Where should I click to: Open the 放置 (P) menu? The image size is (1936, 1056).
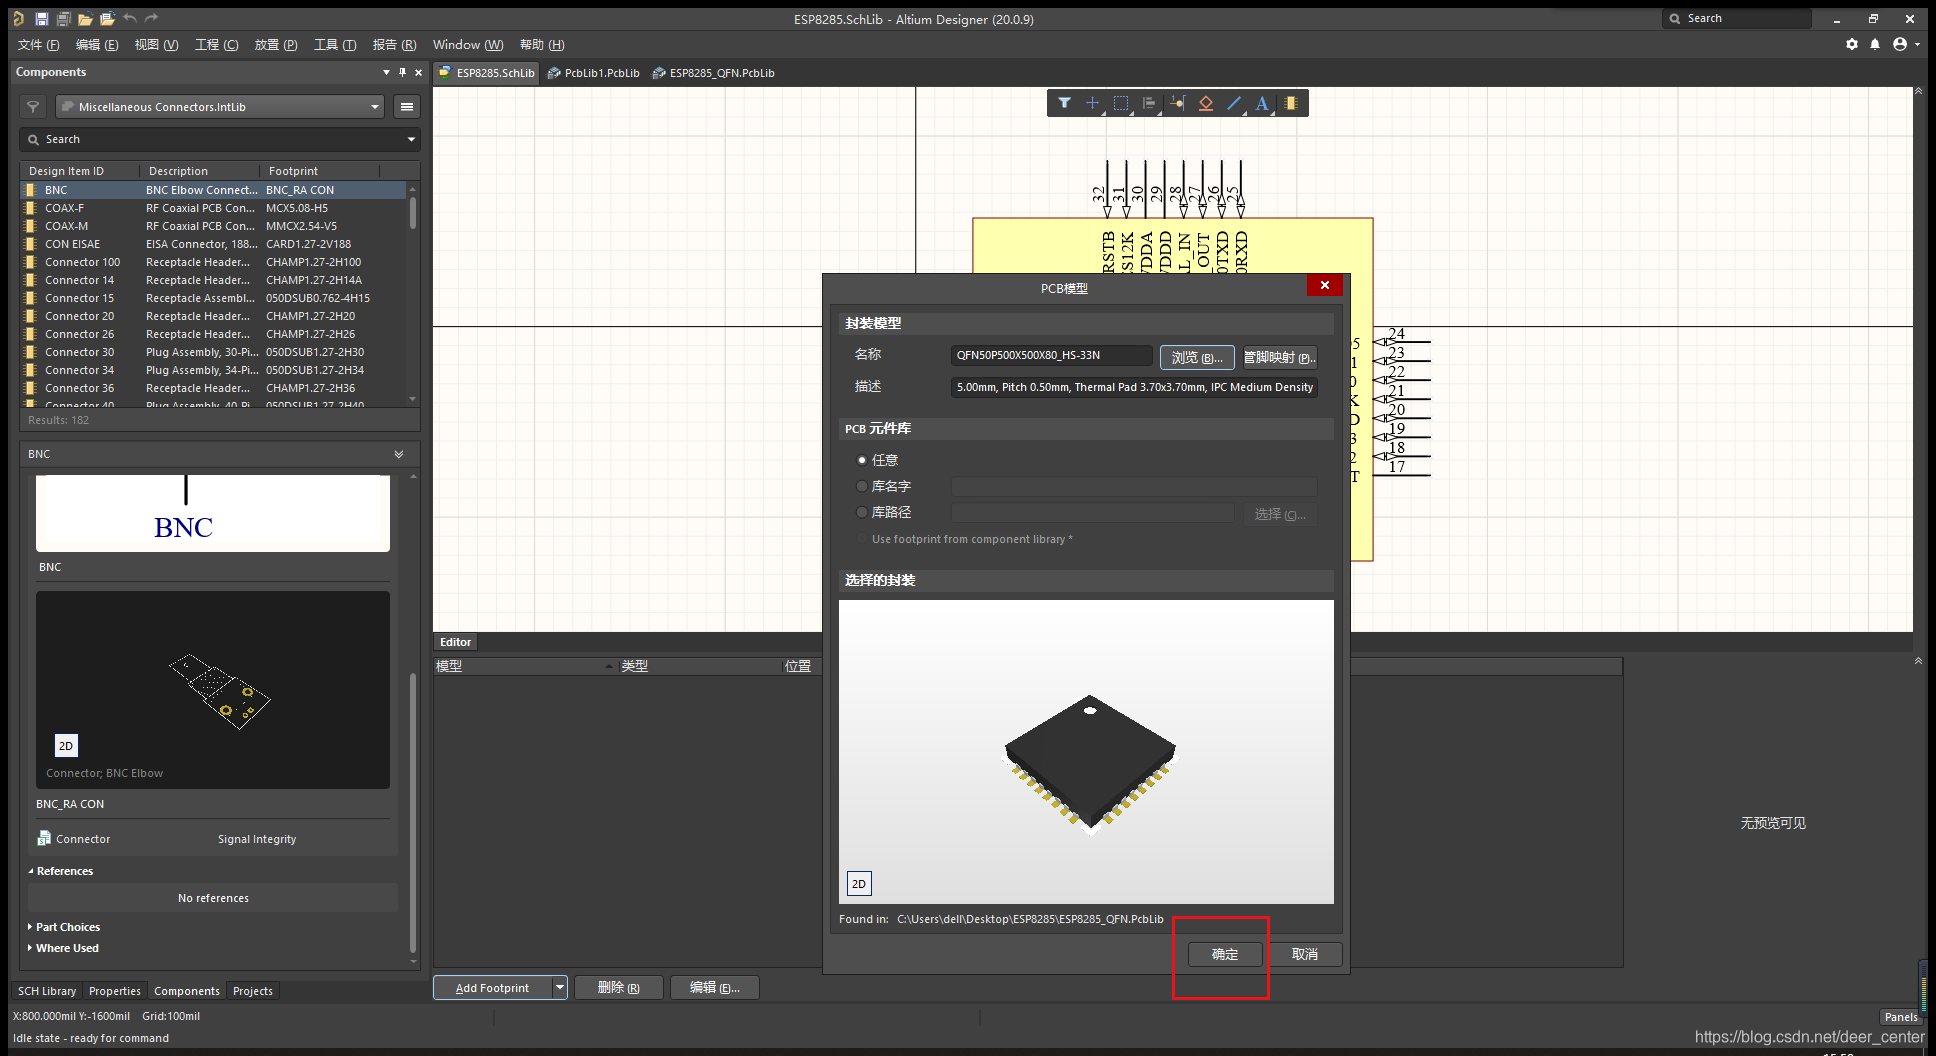click(x=275, y=45)
